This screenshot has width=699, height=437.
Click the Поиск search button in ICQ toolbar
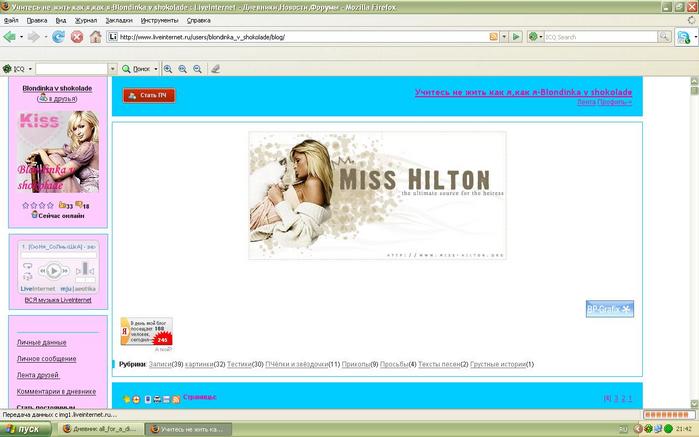(136, 69)
